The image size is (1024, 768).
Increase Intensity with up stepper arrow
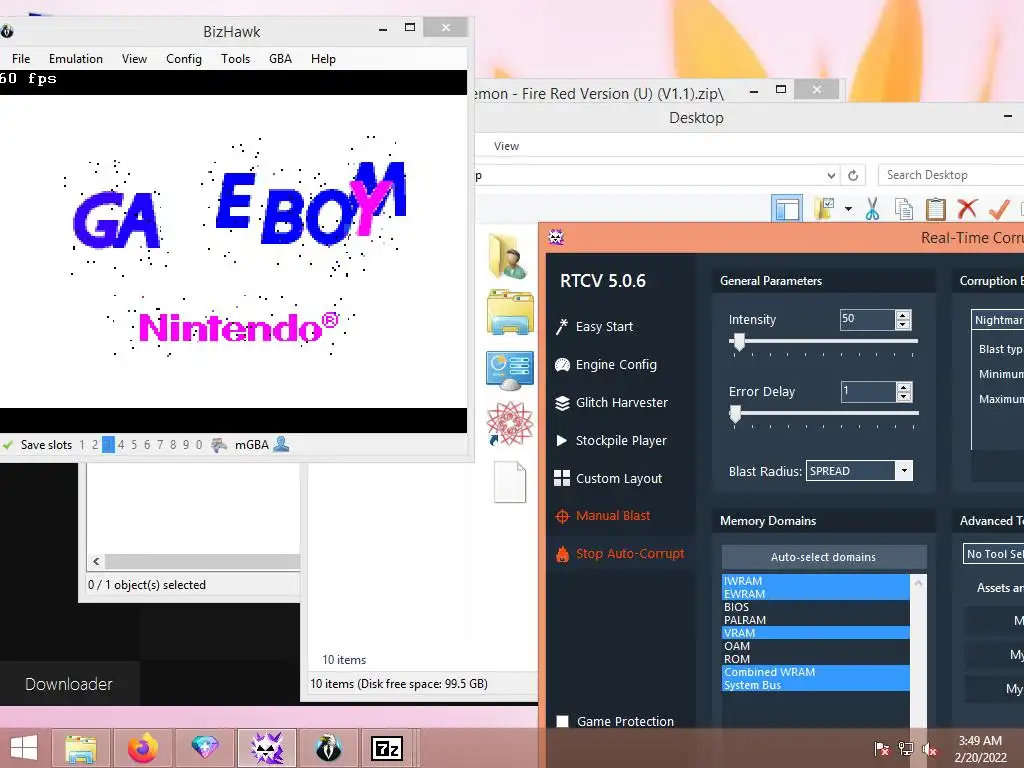[x=903, y=315]
